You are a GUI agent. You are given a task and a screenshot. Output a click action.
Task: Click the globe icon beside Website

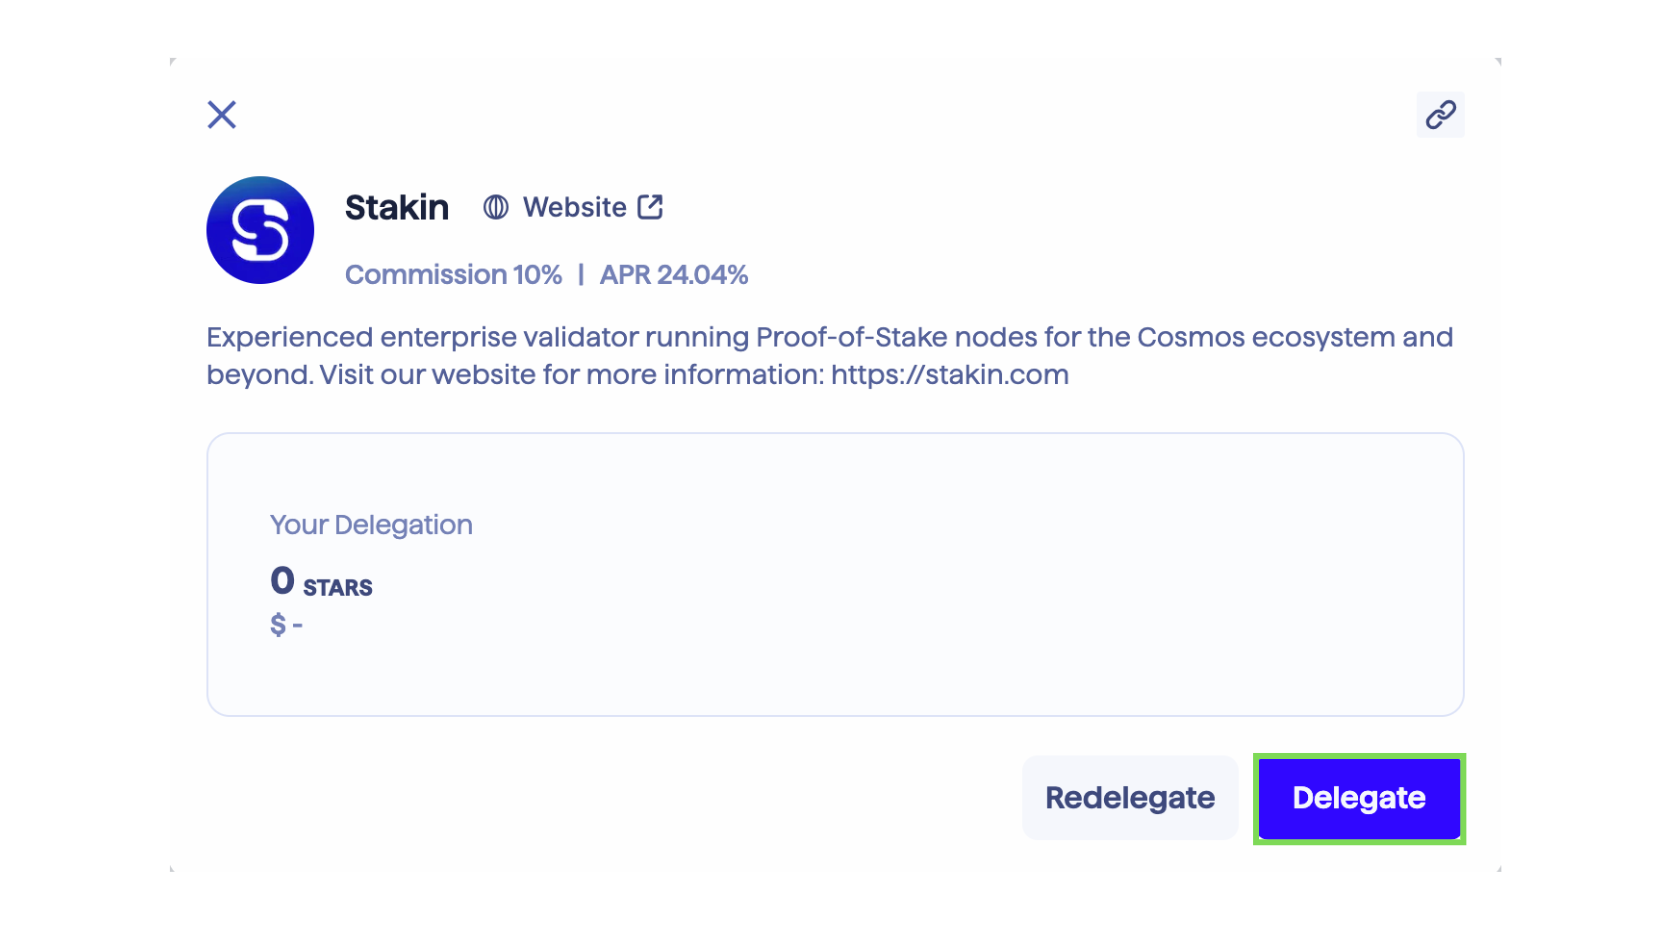496,207
